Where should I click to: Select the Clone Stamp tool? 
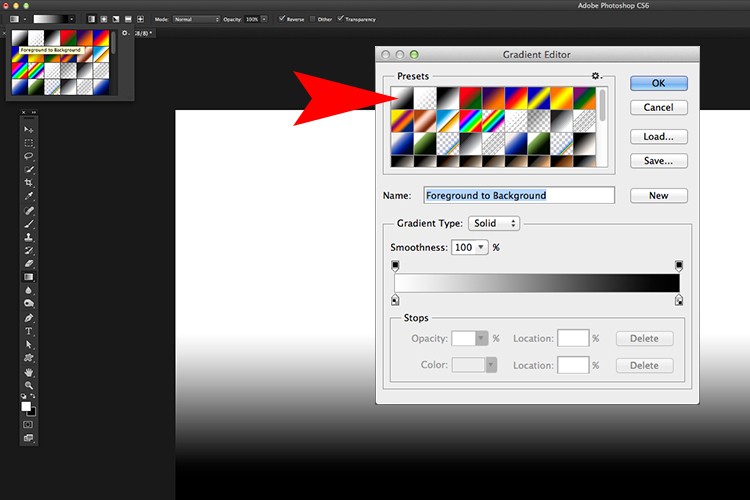[29, 237]
